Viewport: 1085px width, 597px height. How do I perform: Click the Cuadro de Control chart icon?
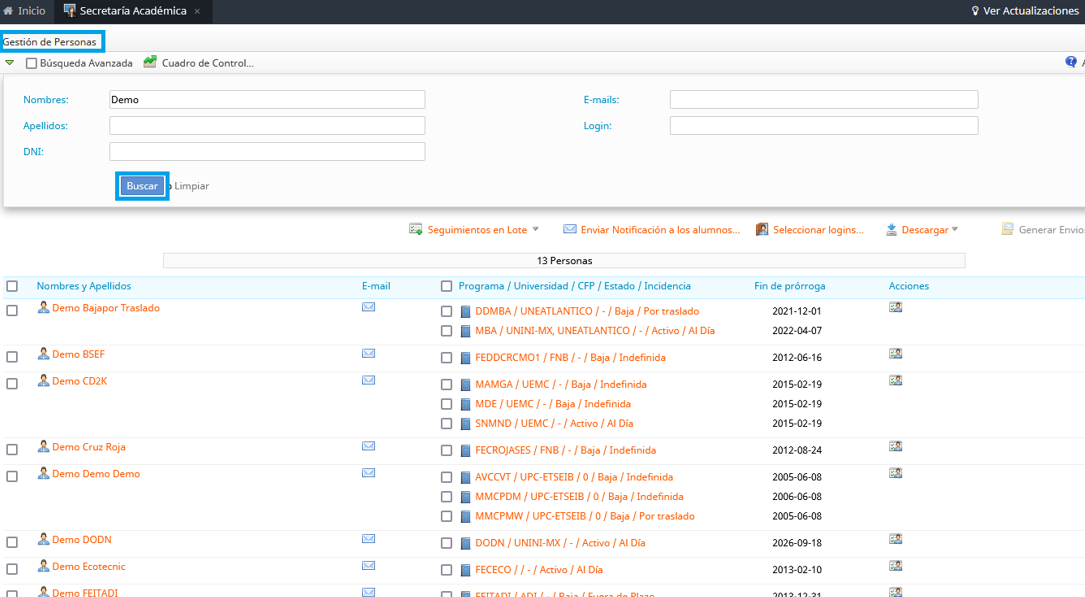pyautogui.click(x=150, y=63)
